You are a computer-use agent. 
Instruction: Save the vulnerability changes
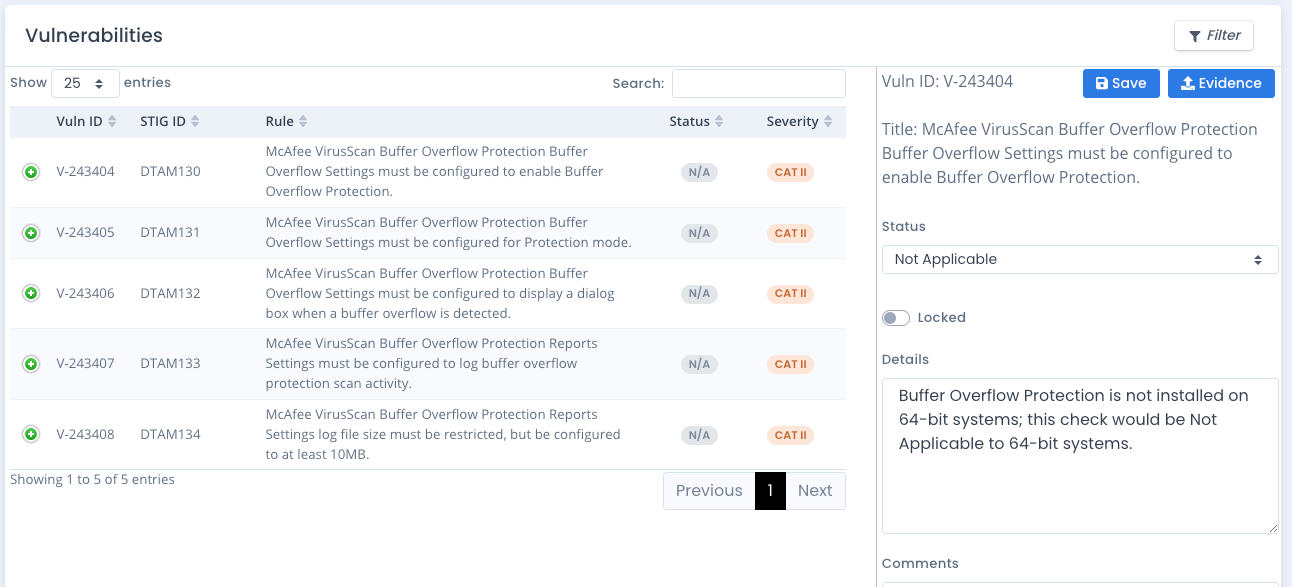1121,83
